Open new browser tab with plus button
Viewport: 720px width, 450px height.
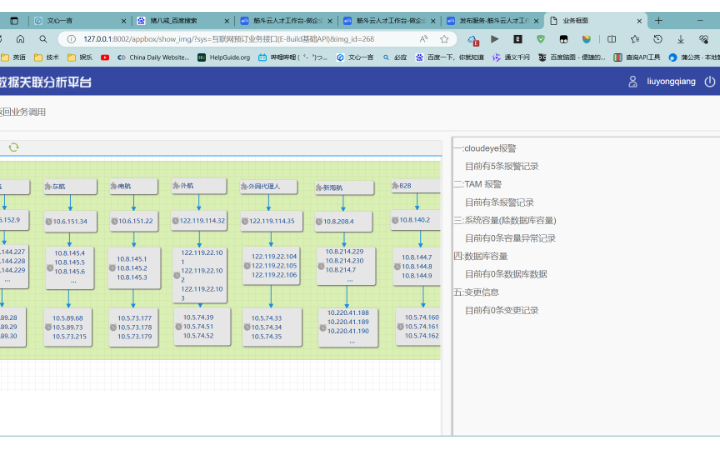pos(657,20)
